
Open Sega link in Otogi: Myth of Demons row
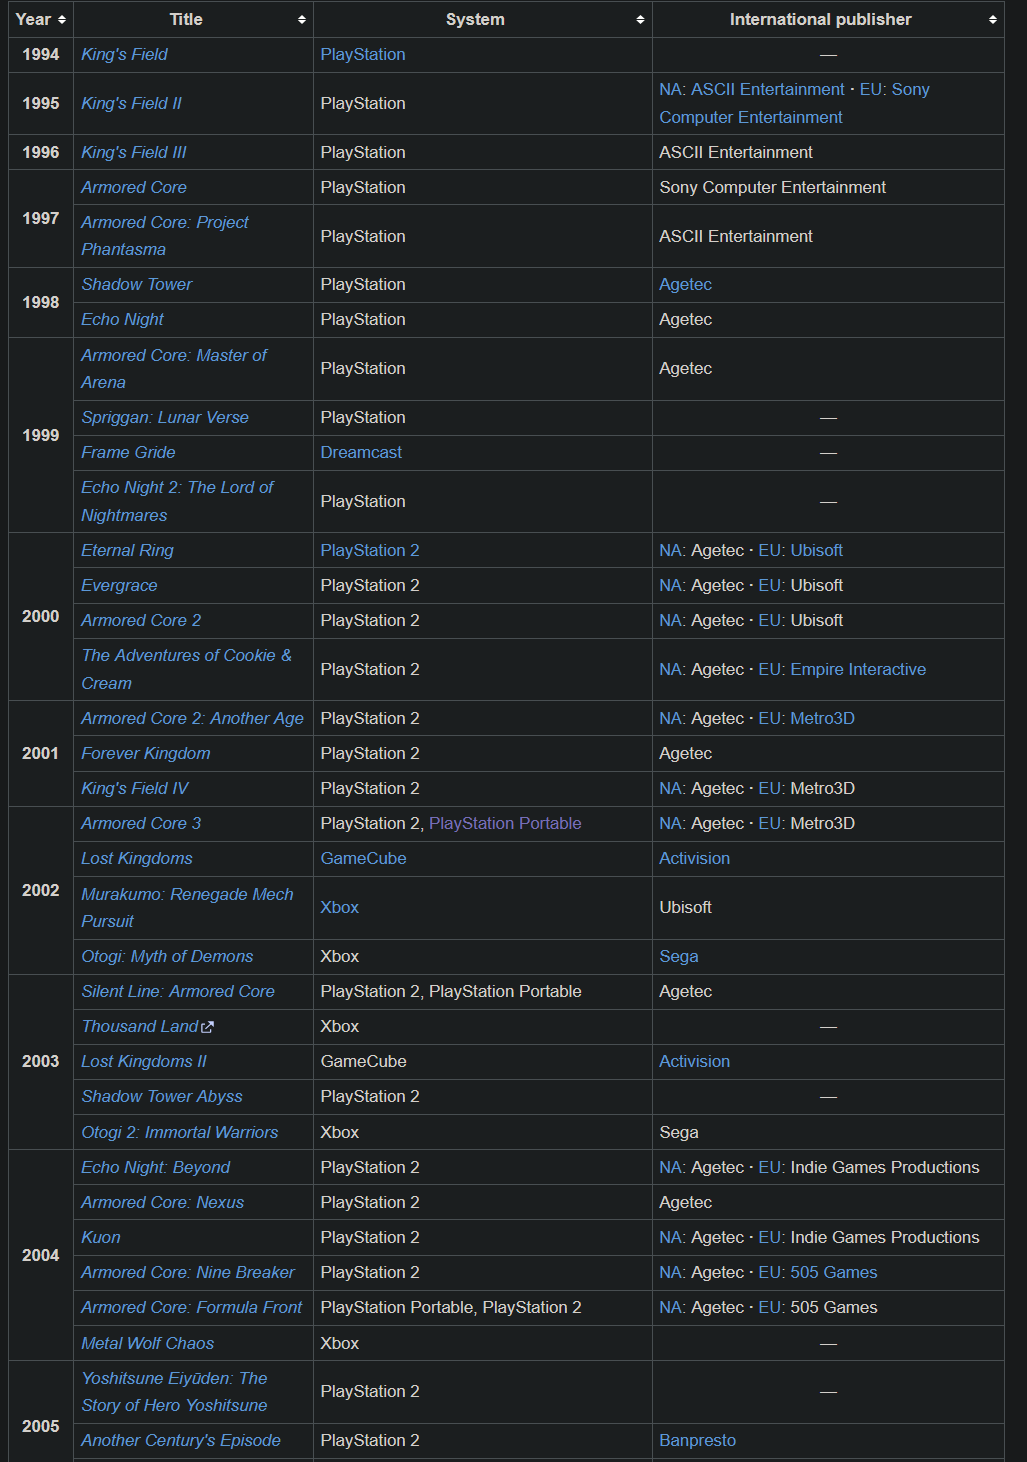tap(678, 956)
